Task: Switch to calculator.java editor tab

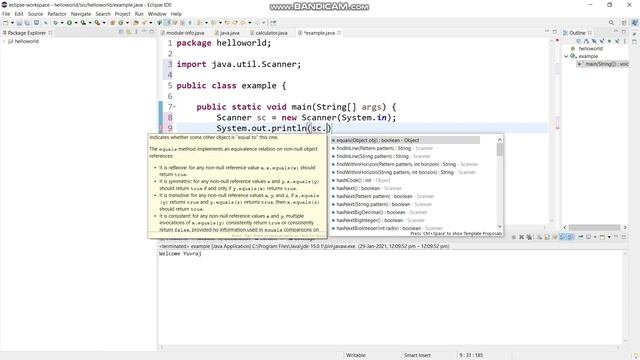Action: coord(271,33)
